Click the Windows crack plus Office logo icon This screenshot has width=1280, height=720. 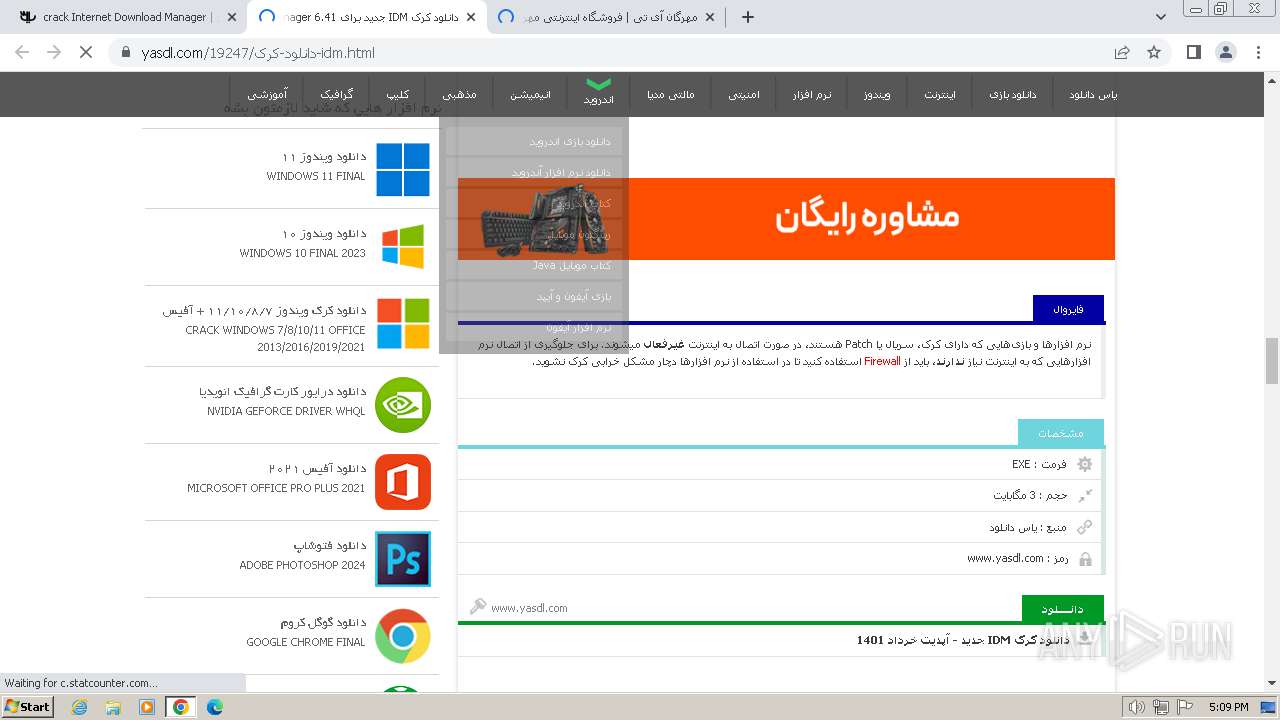pyautogui.click(x=403, y=323)
